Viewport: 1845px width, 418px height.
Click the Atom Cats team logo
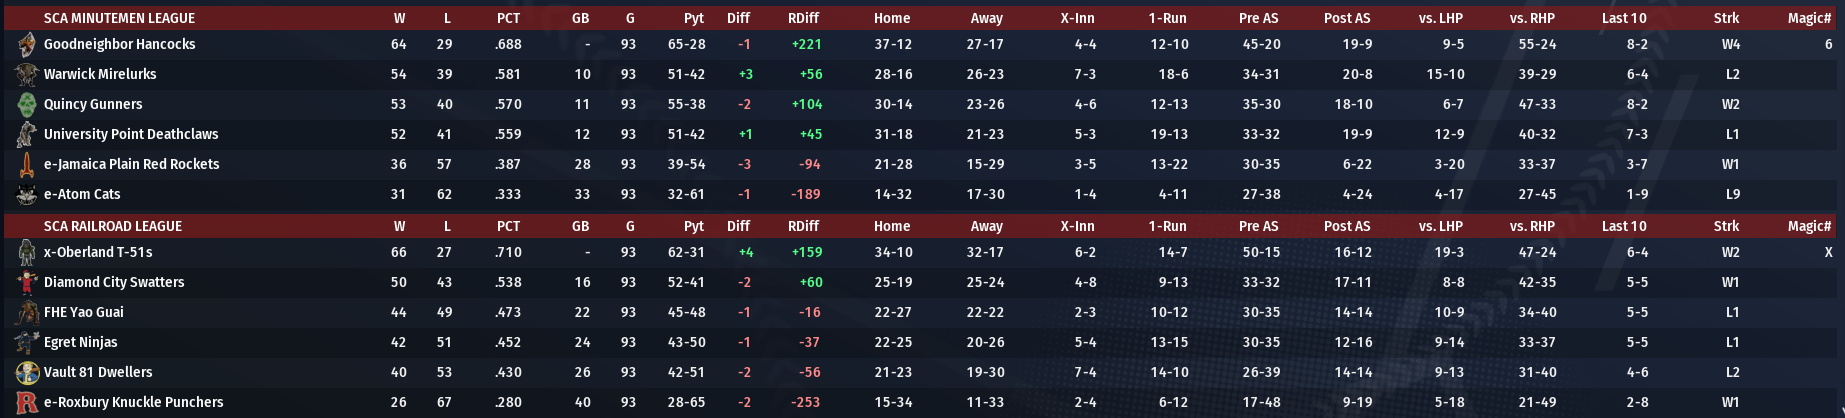pos(27,195)
